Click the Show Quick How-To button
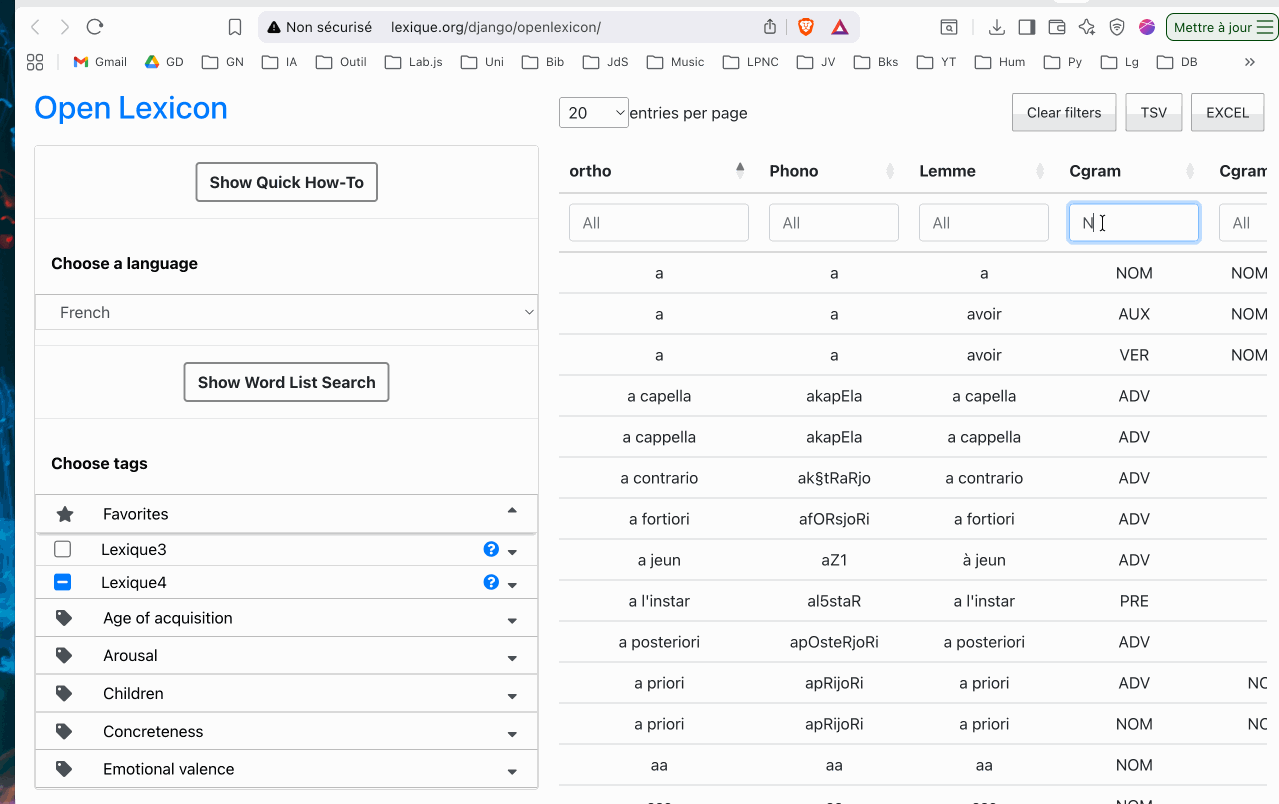 [286, 182]
